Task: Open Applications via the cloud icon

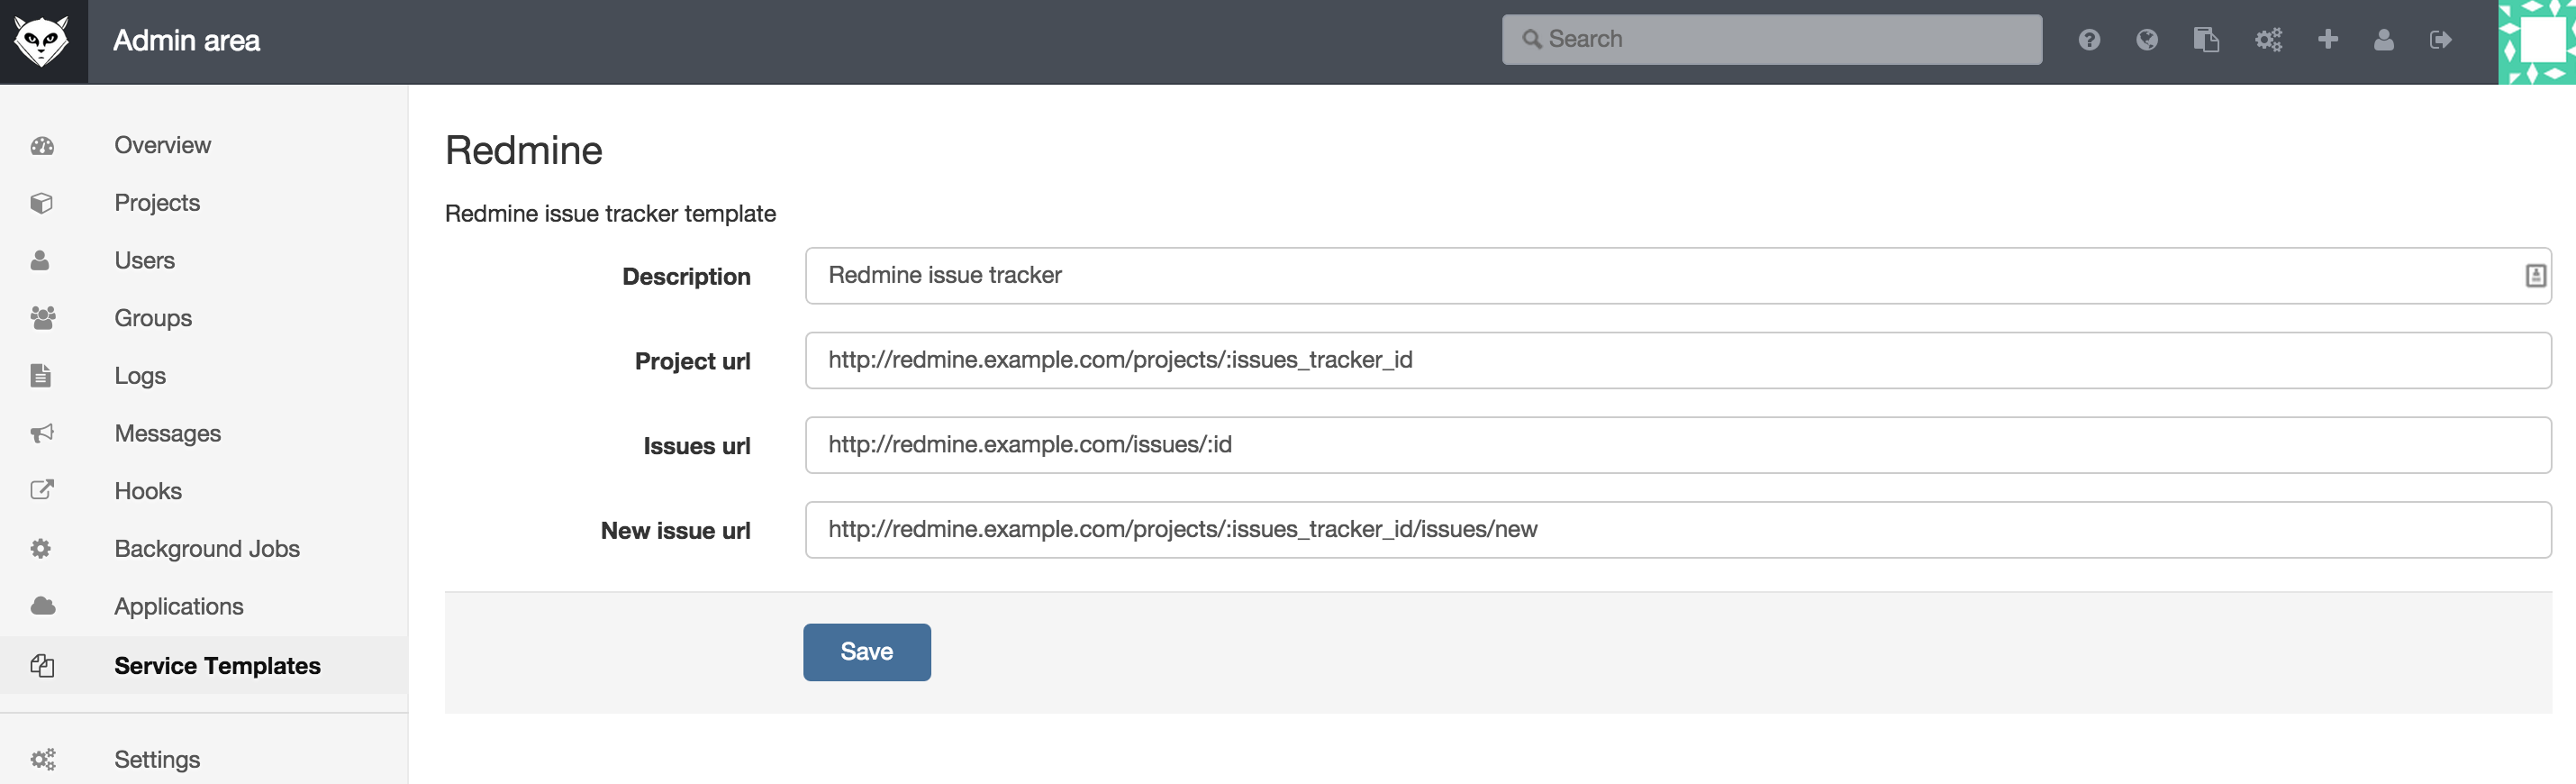Action: pos(42,606)
